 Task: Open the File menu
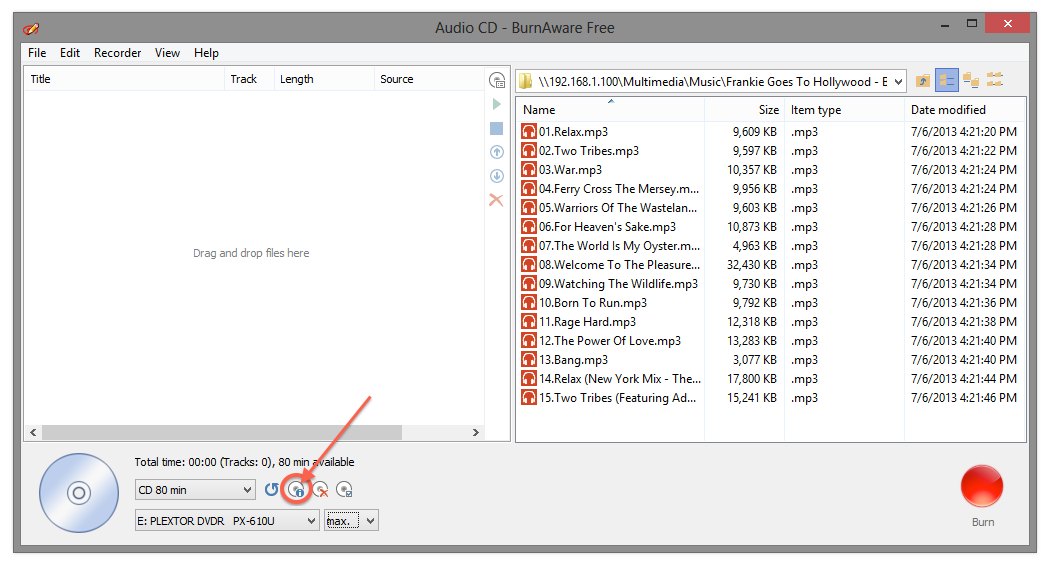pos(37,53)
